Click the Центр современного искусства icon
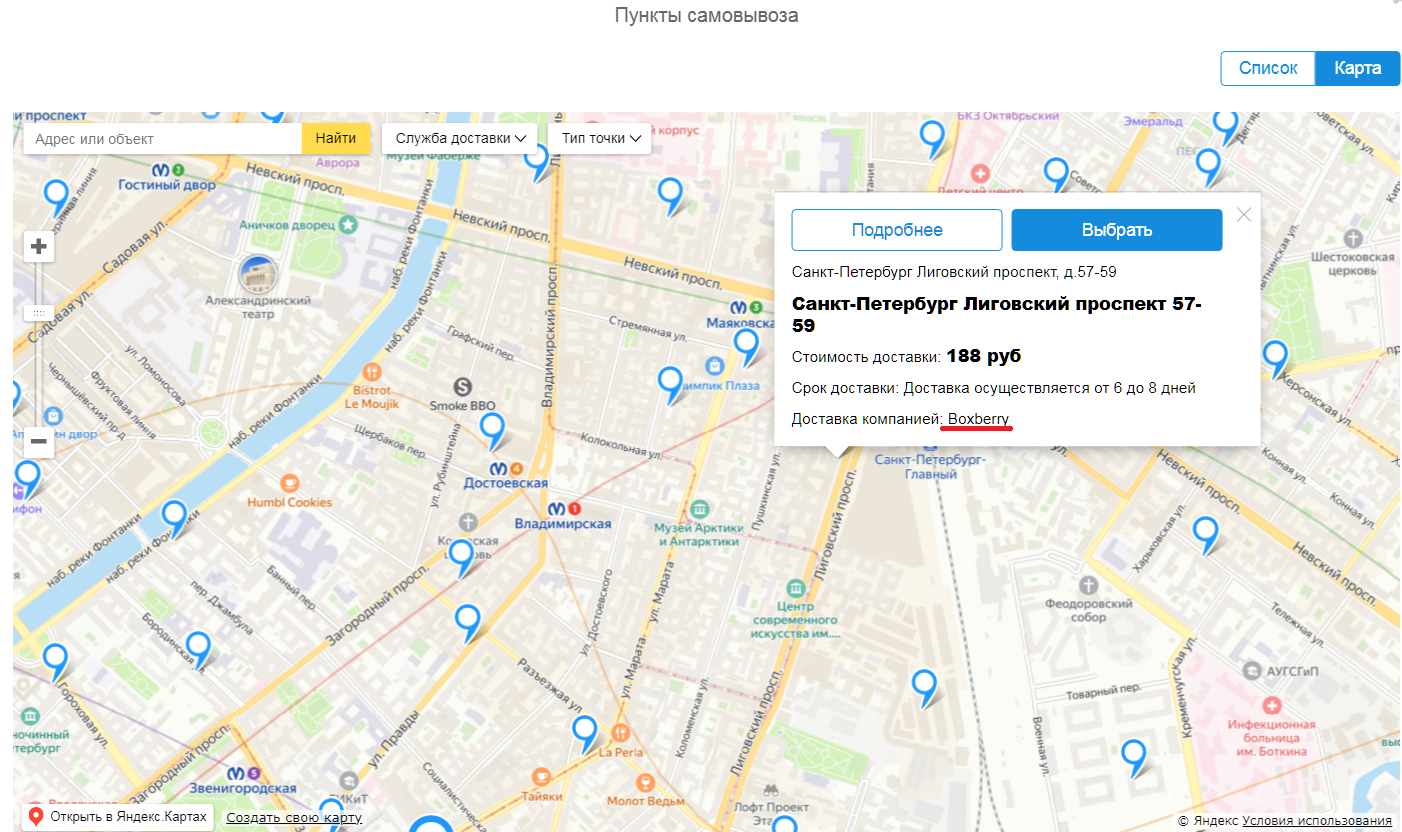This screenshot has height=832, width=1402. click(796, 587)
